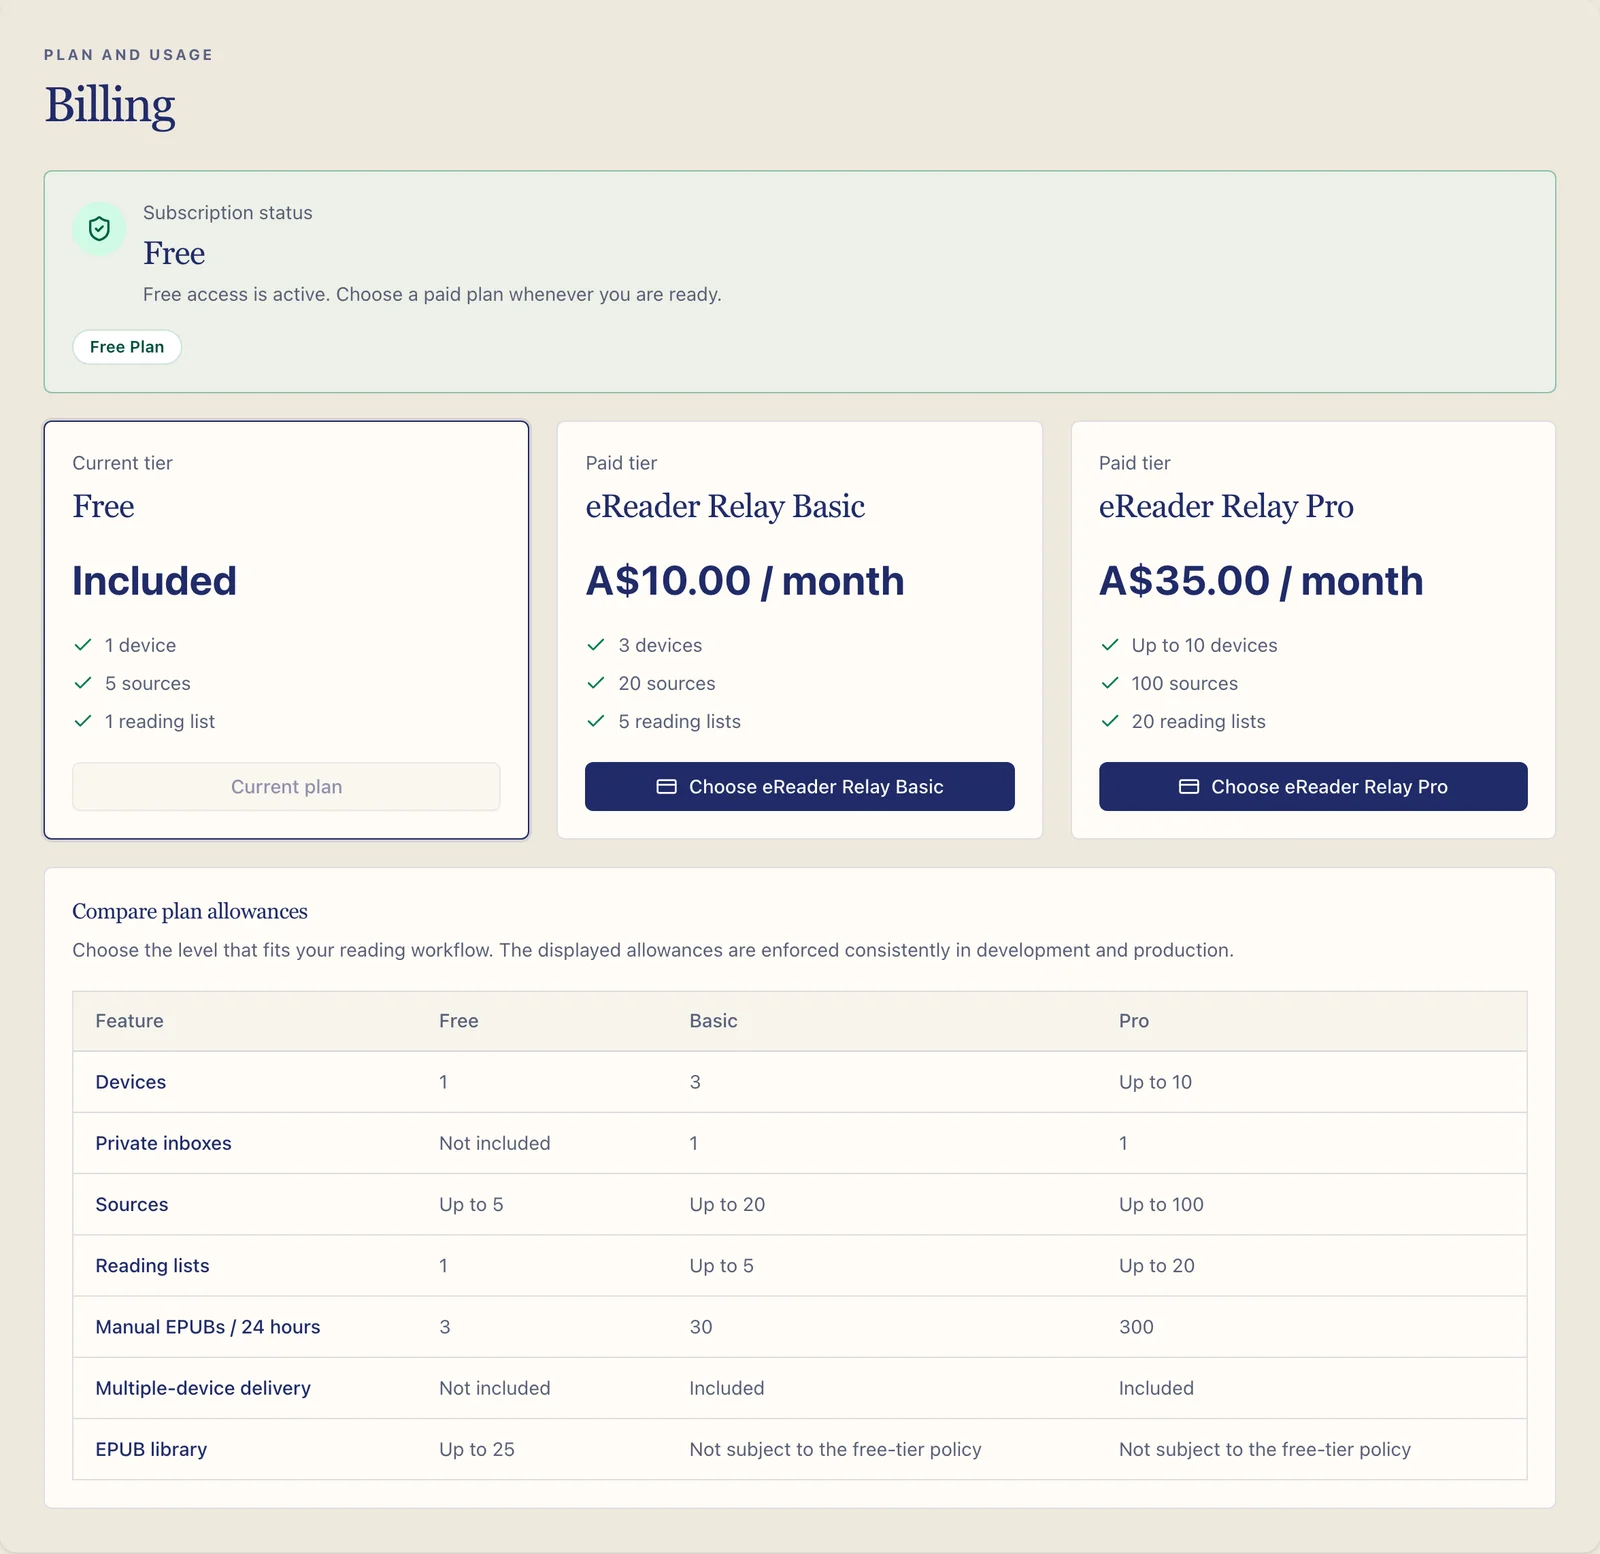The image size is (1600, 1554).
Task: Click the A$10.00 / month price
Action: pos(745,581)
